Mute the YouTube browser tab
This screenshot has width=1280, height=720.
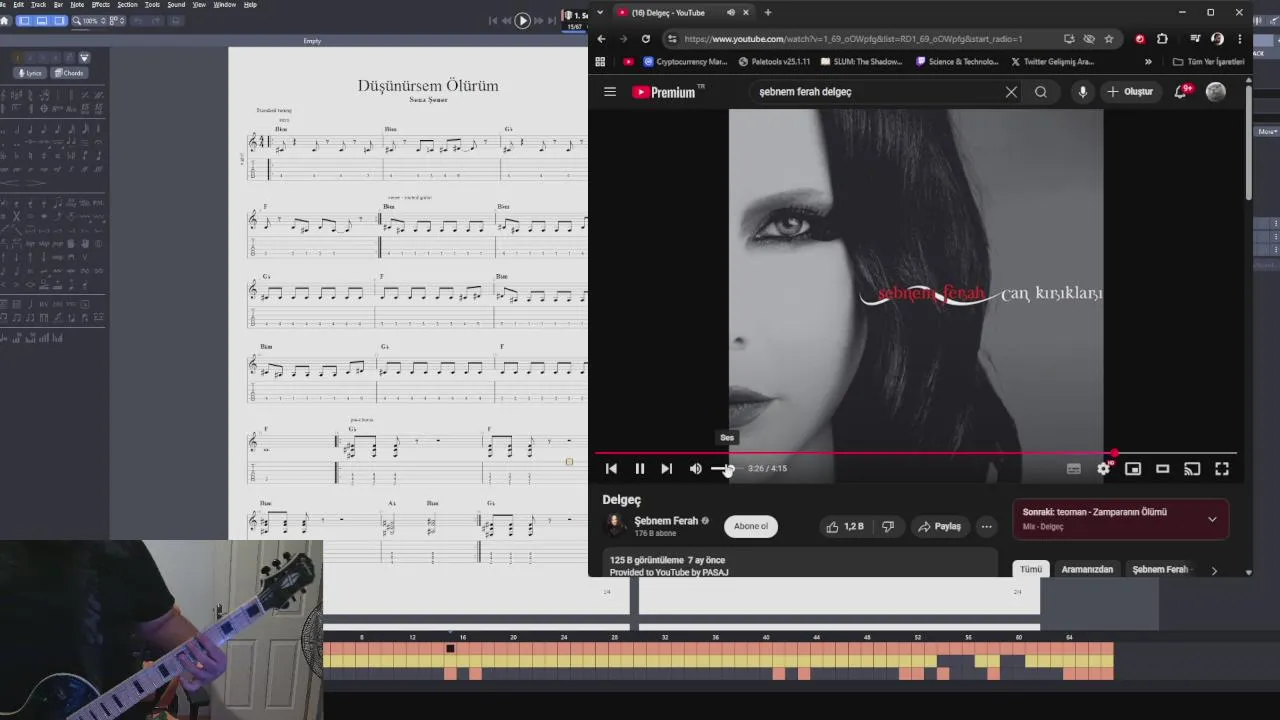point(731,12)
